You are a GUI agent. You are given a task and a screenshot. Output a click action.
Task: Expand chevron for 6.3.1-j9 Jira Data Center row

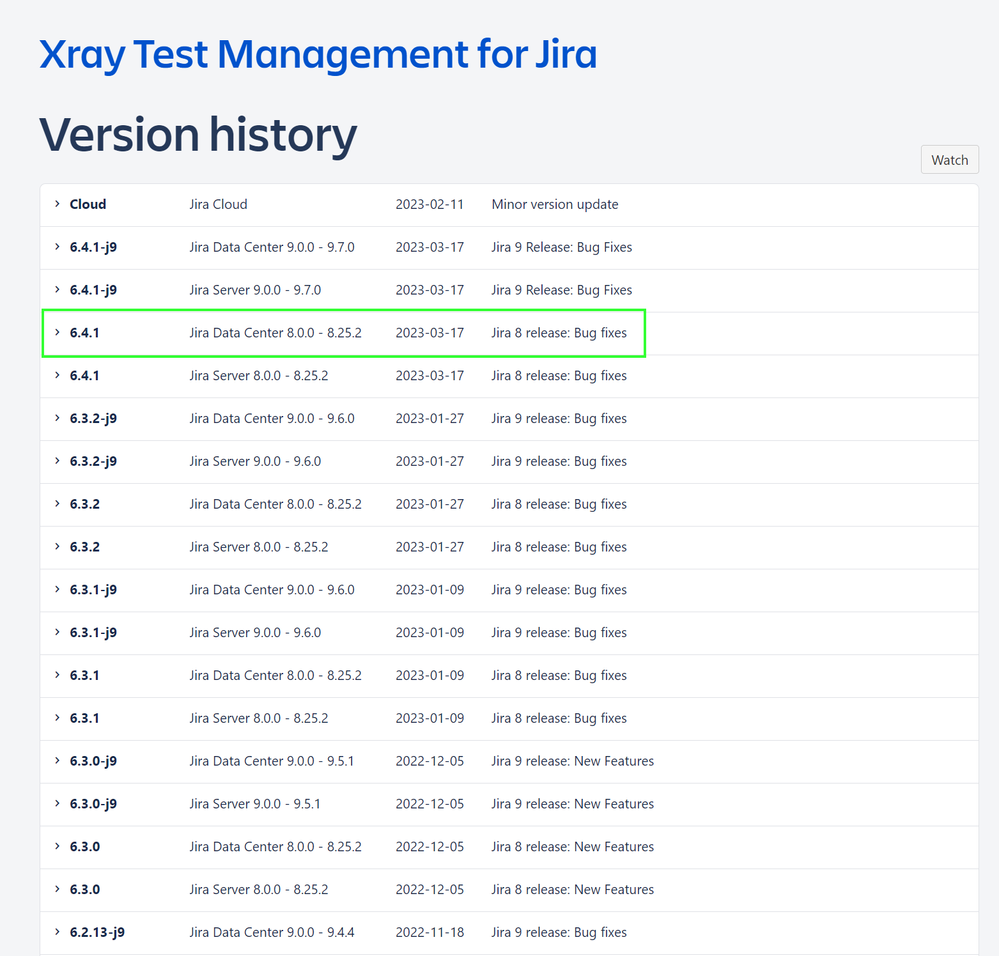pos(57,589)
